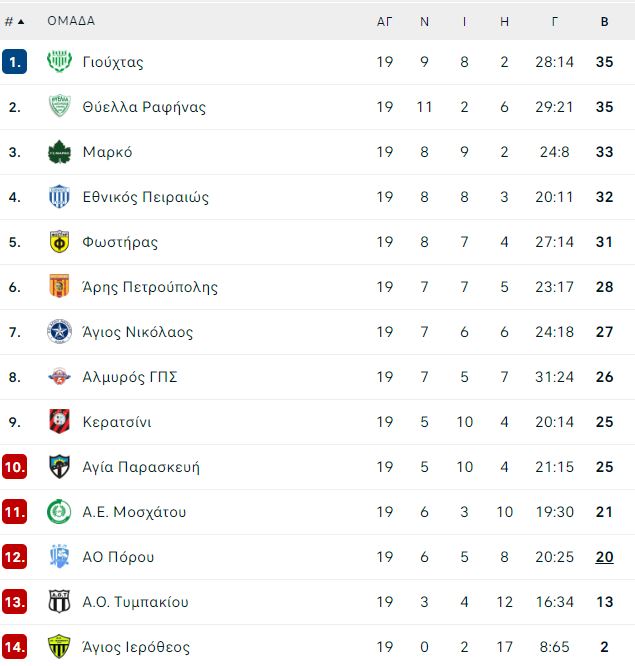635x666 pixels.
Task: Click the ΑΓ matches column header
Action: click(384, 21)
